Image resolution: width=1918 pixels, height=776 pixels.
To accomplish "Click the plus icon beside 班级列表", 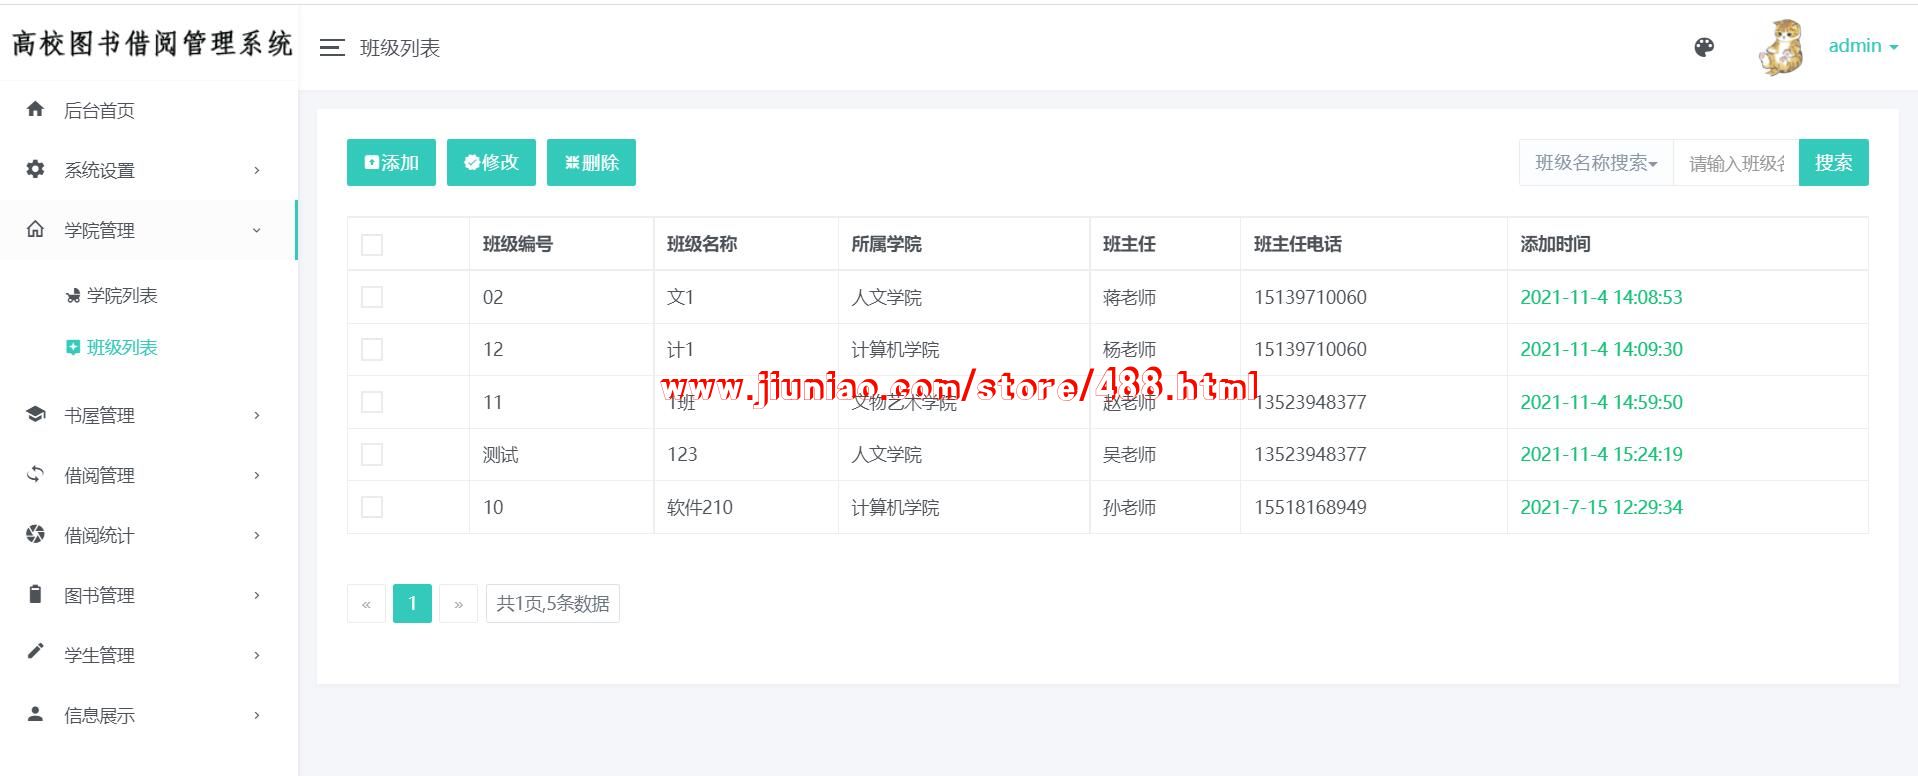I will pyautogui.click(x=73, y=347).
